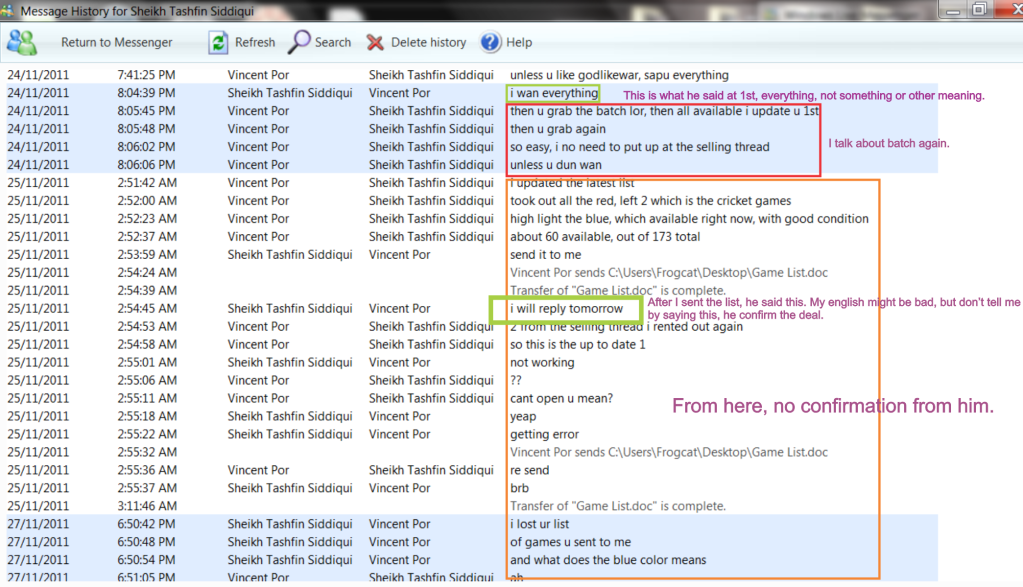The width and height of the screenshot is (1023, 587).
Task: Select the 'i will reply tomorrow' message
Action: pyautogui.click(x=566, y=309)
